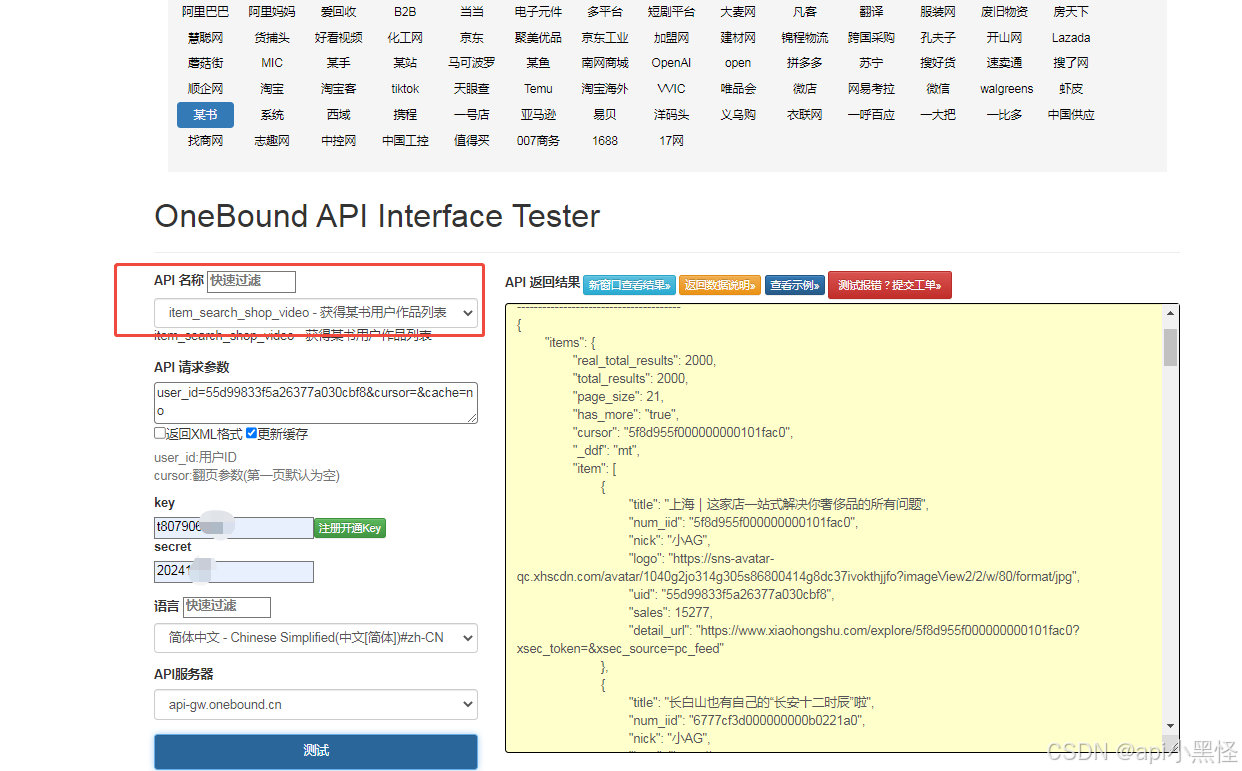Go to the 孔夫子 platform

coord(938,38)
